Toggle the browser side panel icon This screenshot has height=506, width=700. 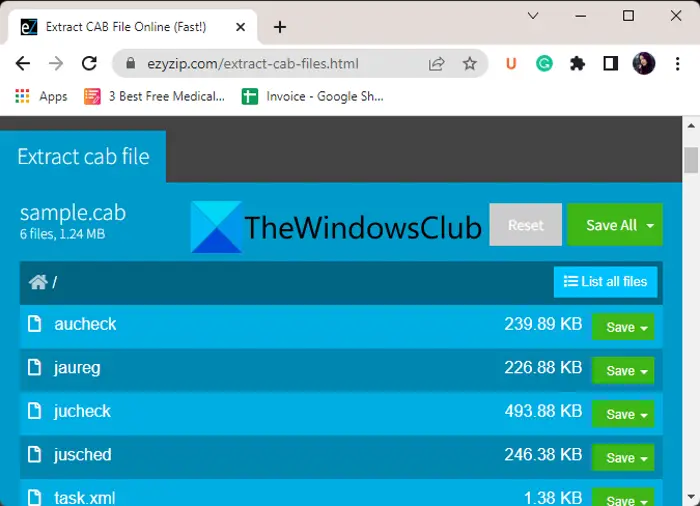click(611, 64)
